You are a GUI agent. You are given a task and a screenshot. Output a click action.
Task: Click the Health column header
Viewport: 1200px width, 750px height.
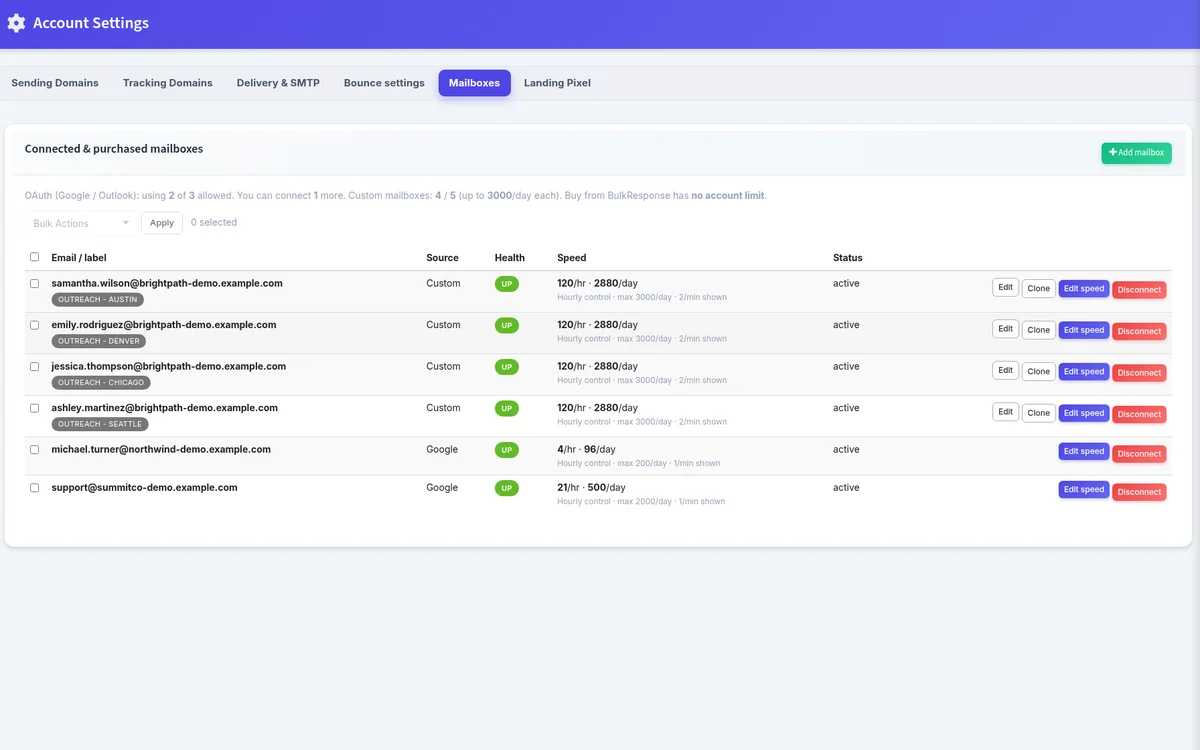pos(509,257)
